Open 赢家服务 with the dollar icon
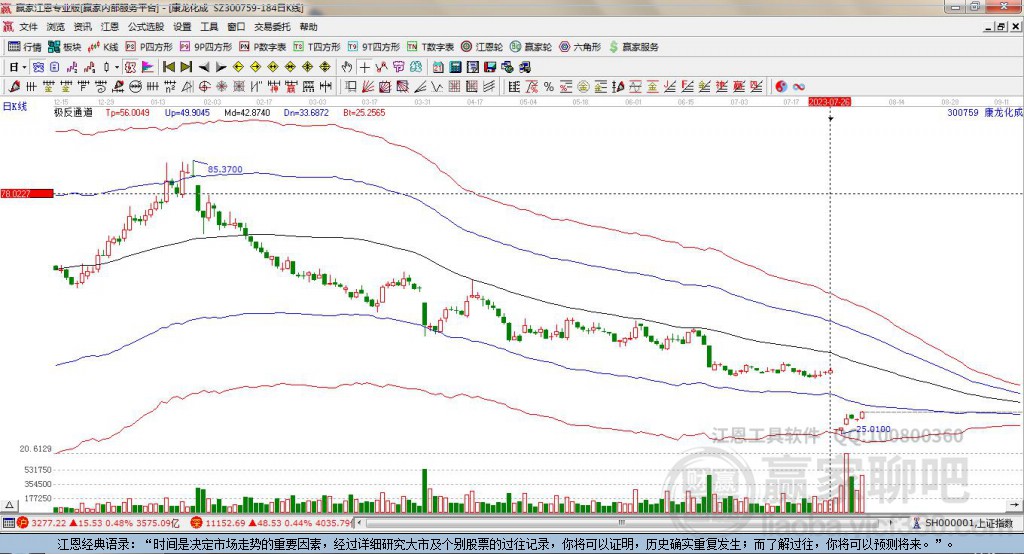Image resolution: width=1024 pixels, height=554 pixels. point(633,47)
